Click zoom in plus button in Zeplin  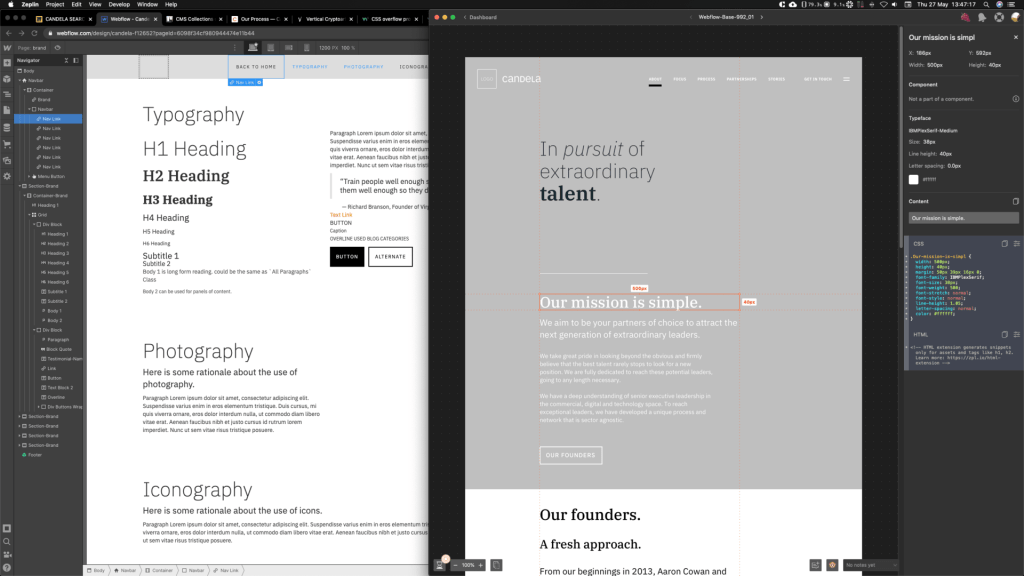(481, 565)
